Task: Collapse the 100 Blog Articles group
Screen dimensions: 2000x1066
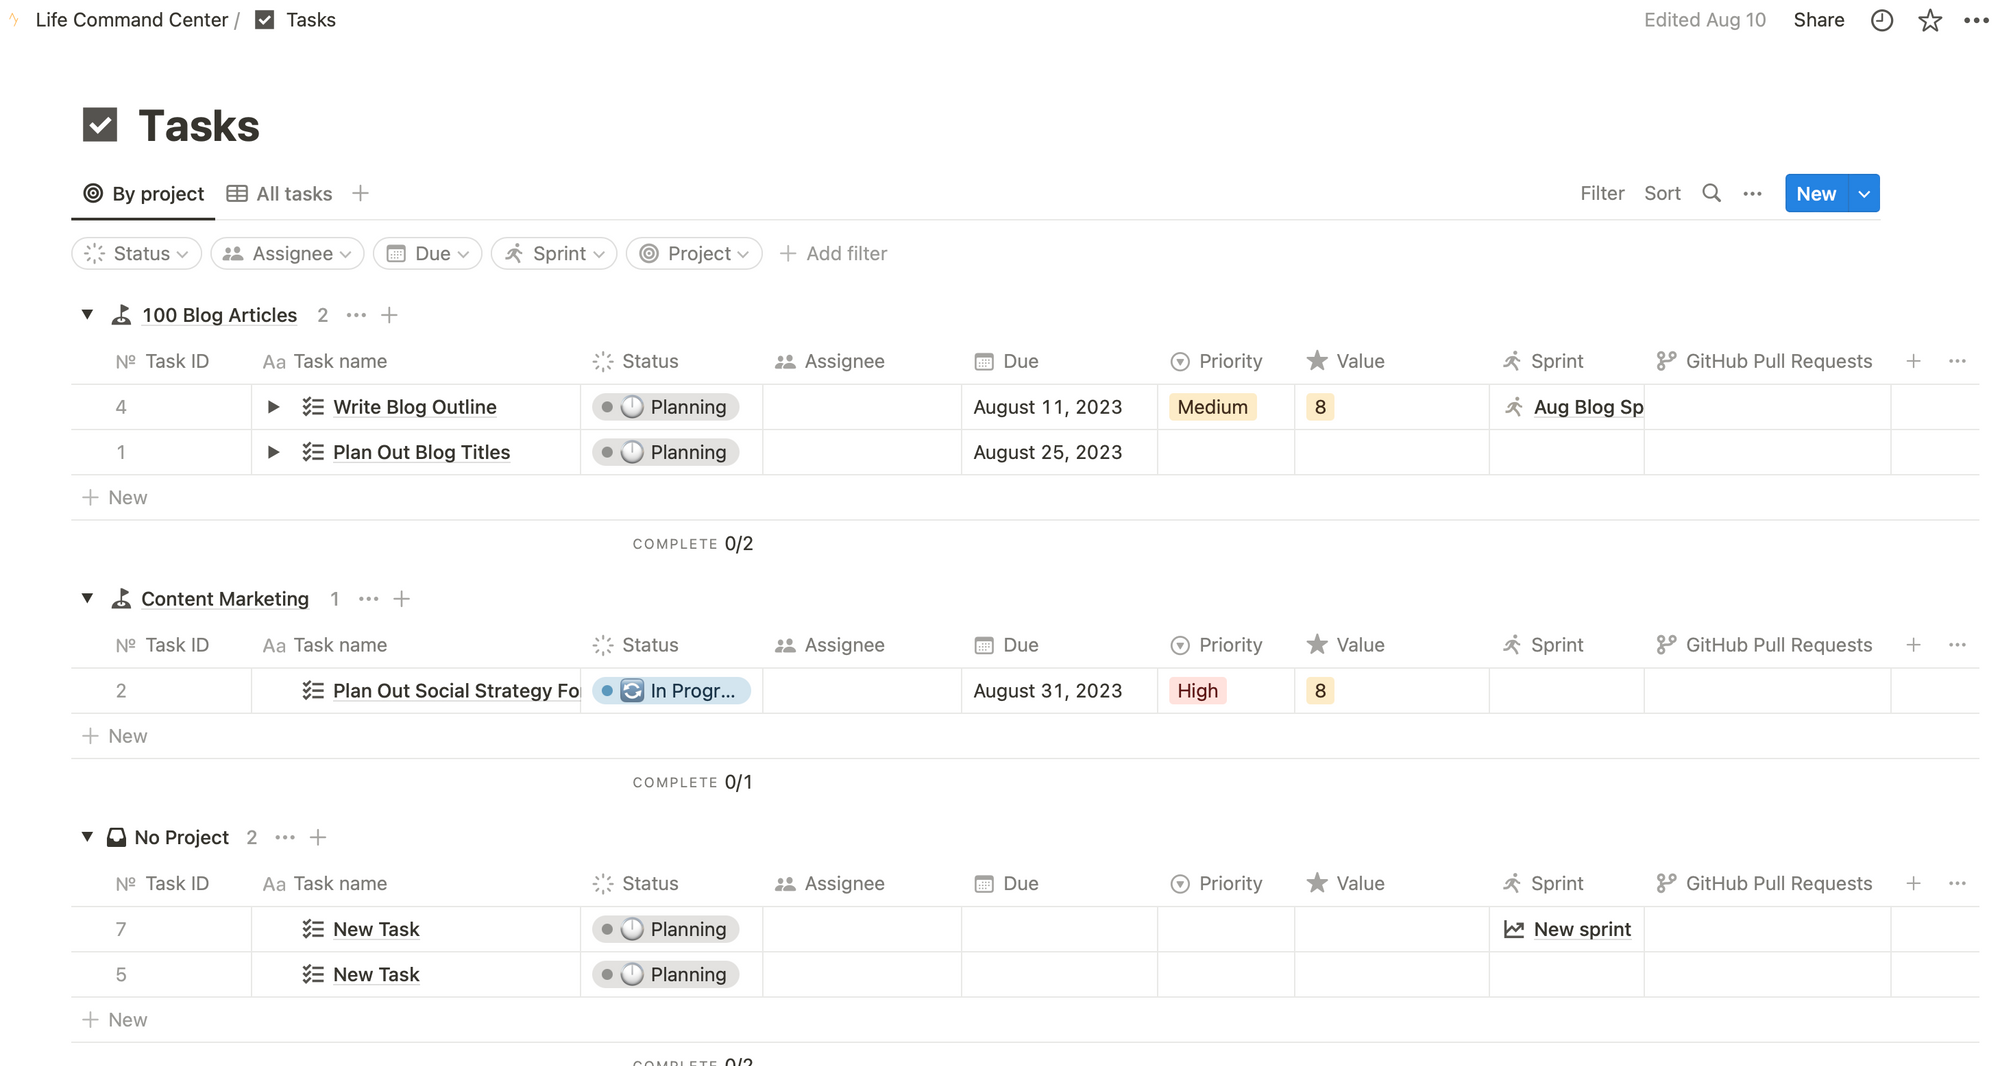Action: [x=87, y=314]
